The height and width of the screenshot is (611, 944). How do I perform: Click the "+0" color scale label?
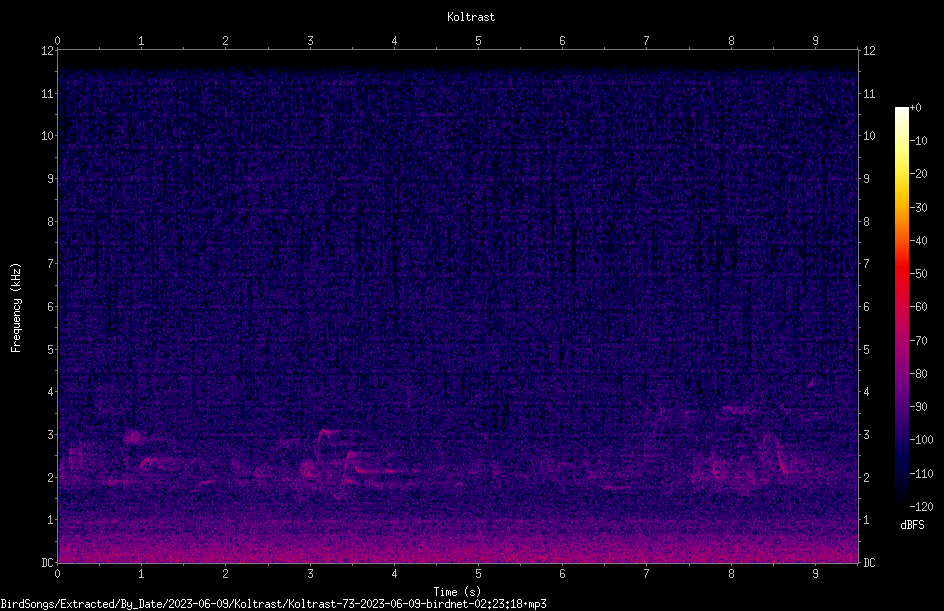pos(915,108)
